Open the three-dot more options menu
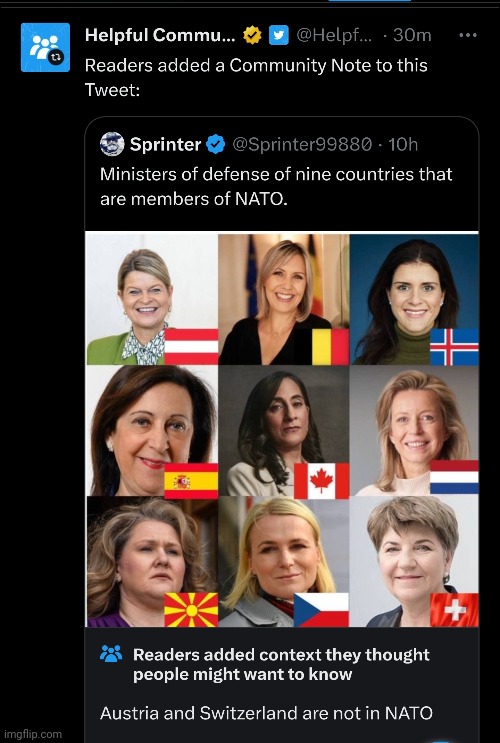 (x=468, y=35)
